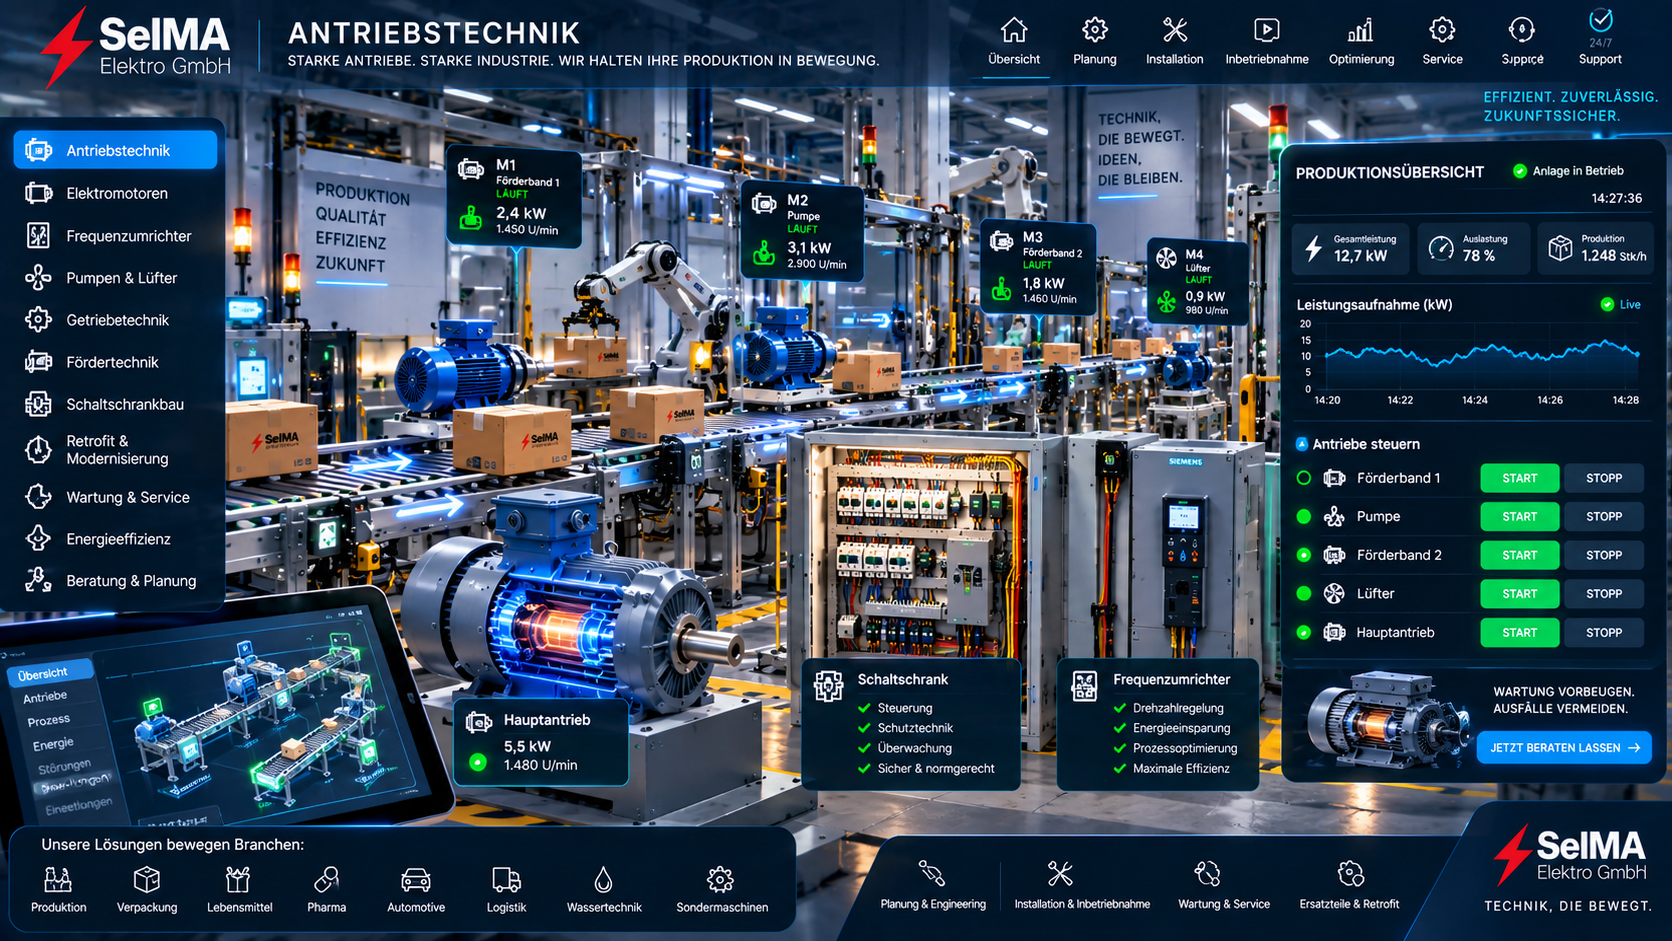This screenshot has height=941, width=1672.
Task: Toggle the Förderband 2 status indicator
Action: coord(1304,555)
